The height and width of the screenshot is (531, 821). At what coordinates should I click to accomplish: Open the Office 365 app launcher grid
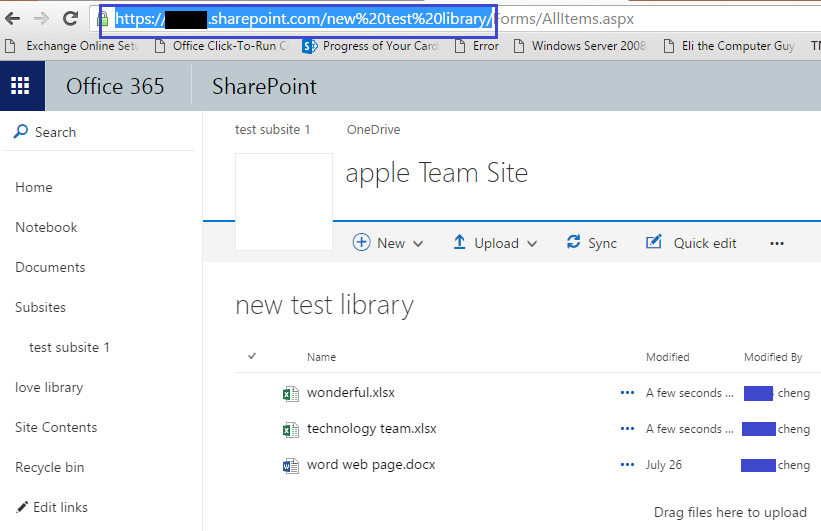[21, 86]
